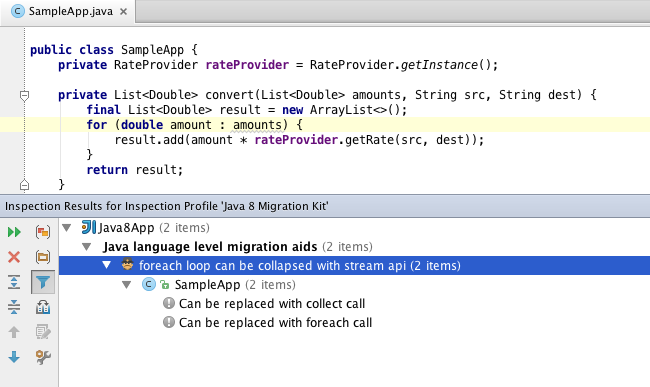Click the Collapse All icon
The width and height of the screenshot is (650, 387).
[x=14, y=307]
